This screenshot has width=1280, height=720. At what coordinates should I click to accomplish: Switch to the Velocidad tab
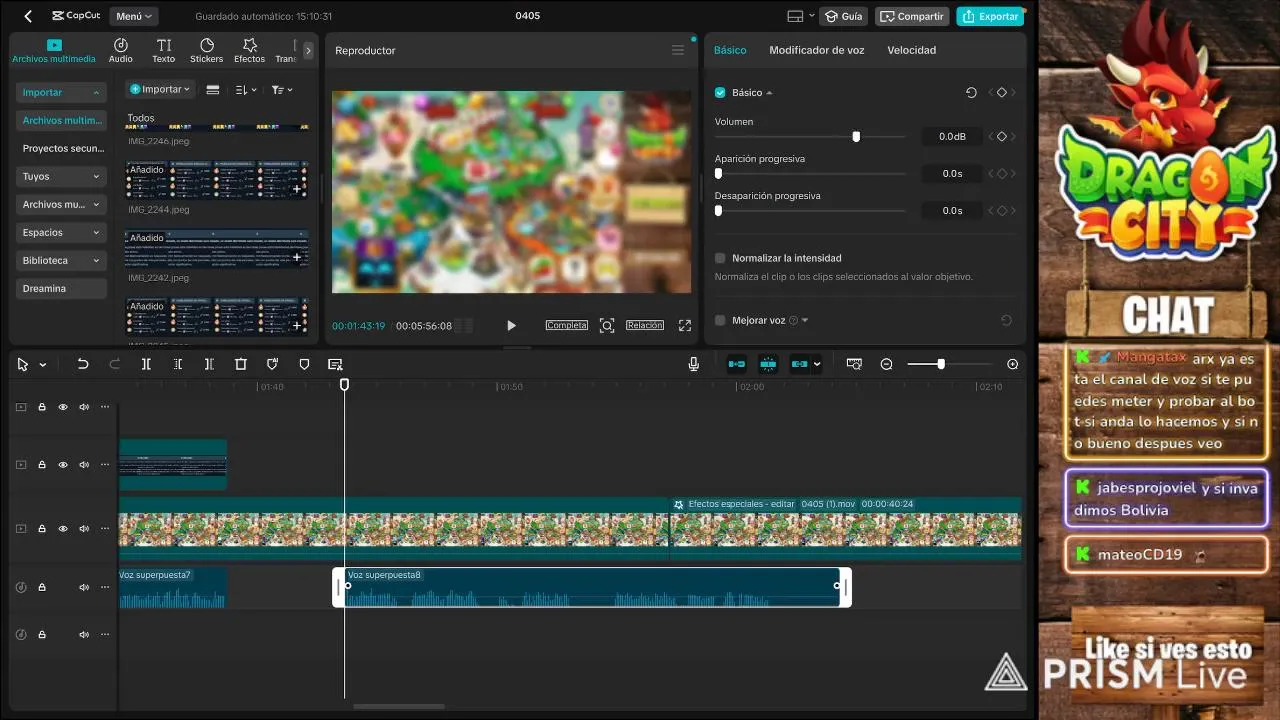click(x=912, y=50)
